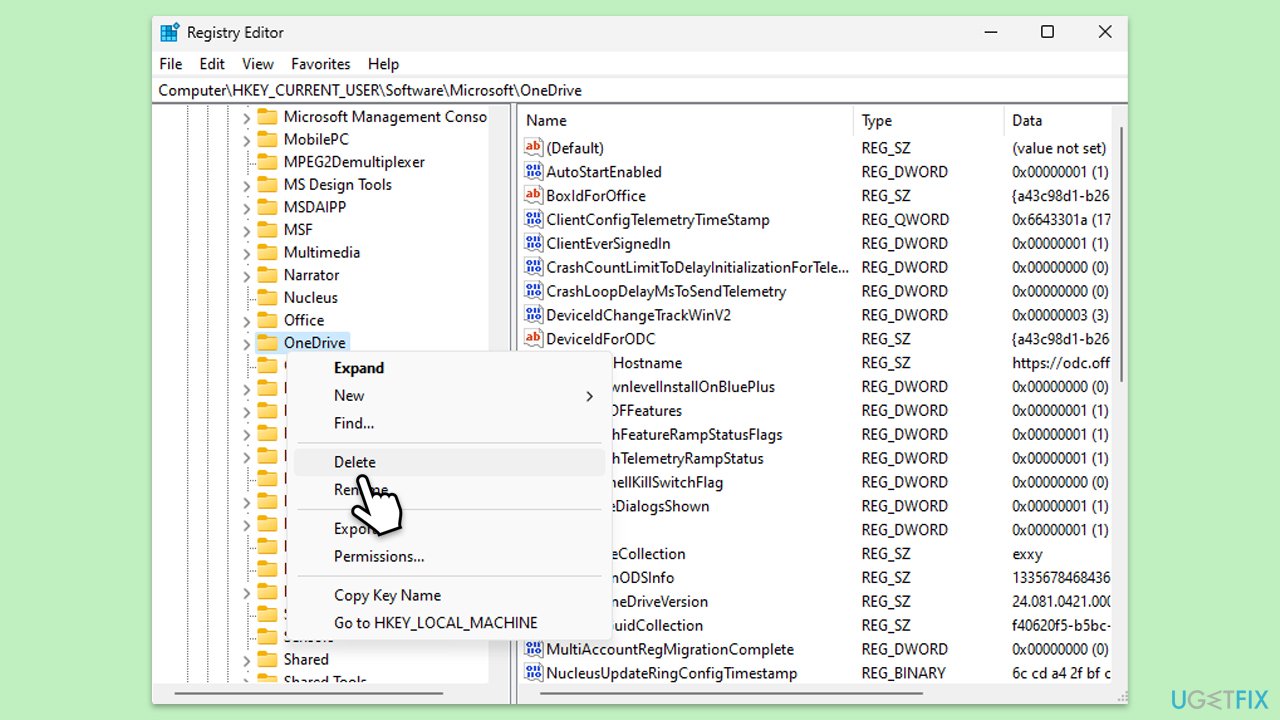Viewport: 1280px width, 720px height.
Task: Sort by the Type column header
Action: point(928,120)
